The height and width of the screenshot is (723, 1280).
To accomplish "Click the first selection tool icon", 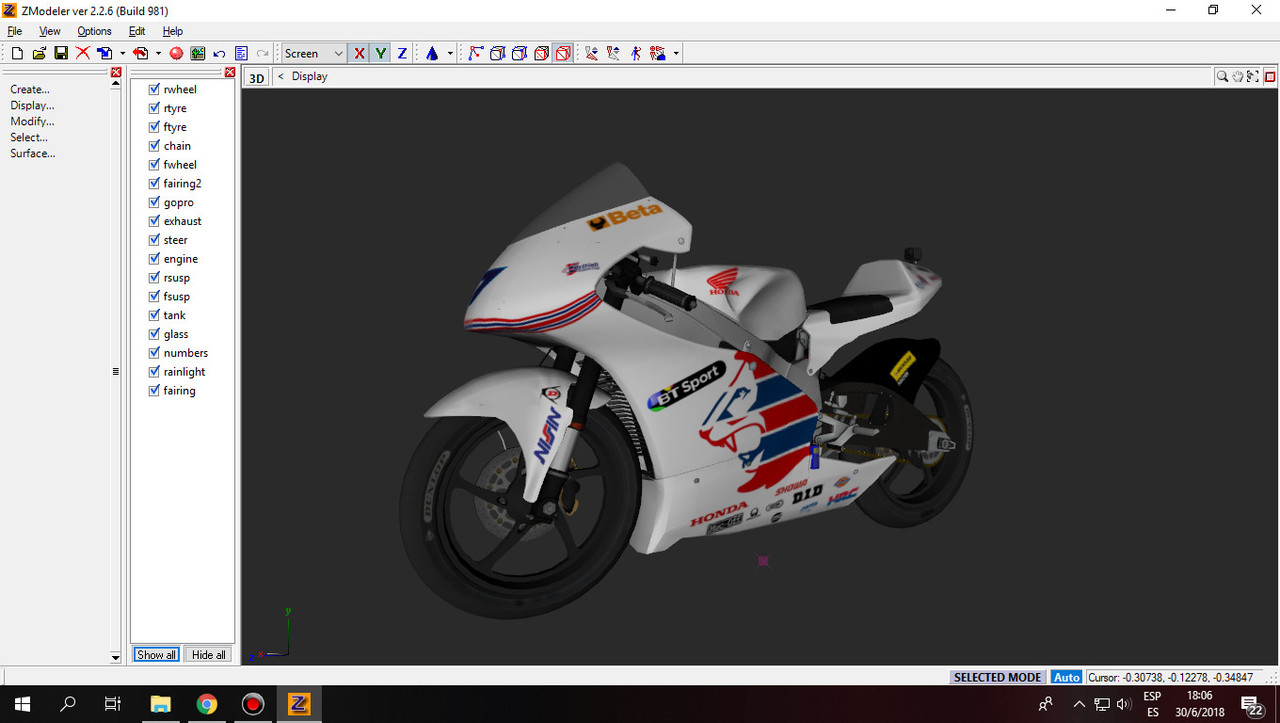I will (x=592, y=53).
